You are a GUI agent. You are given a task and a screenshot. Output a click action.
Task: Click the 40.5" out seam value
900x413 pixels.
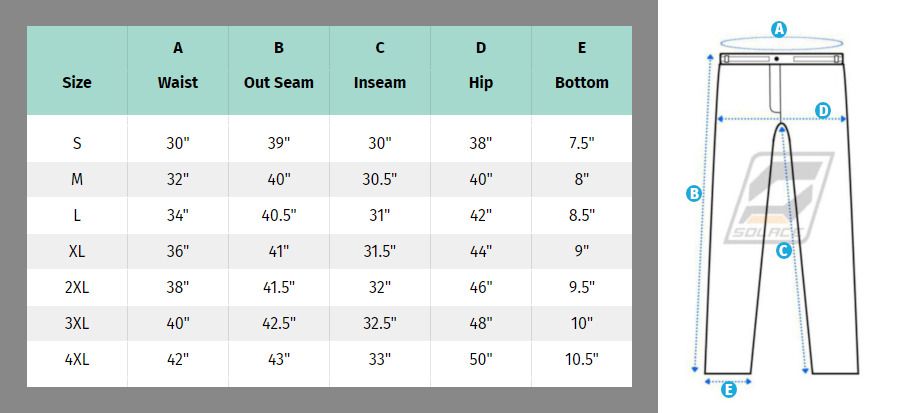click(x=278, y=216)
